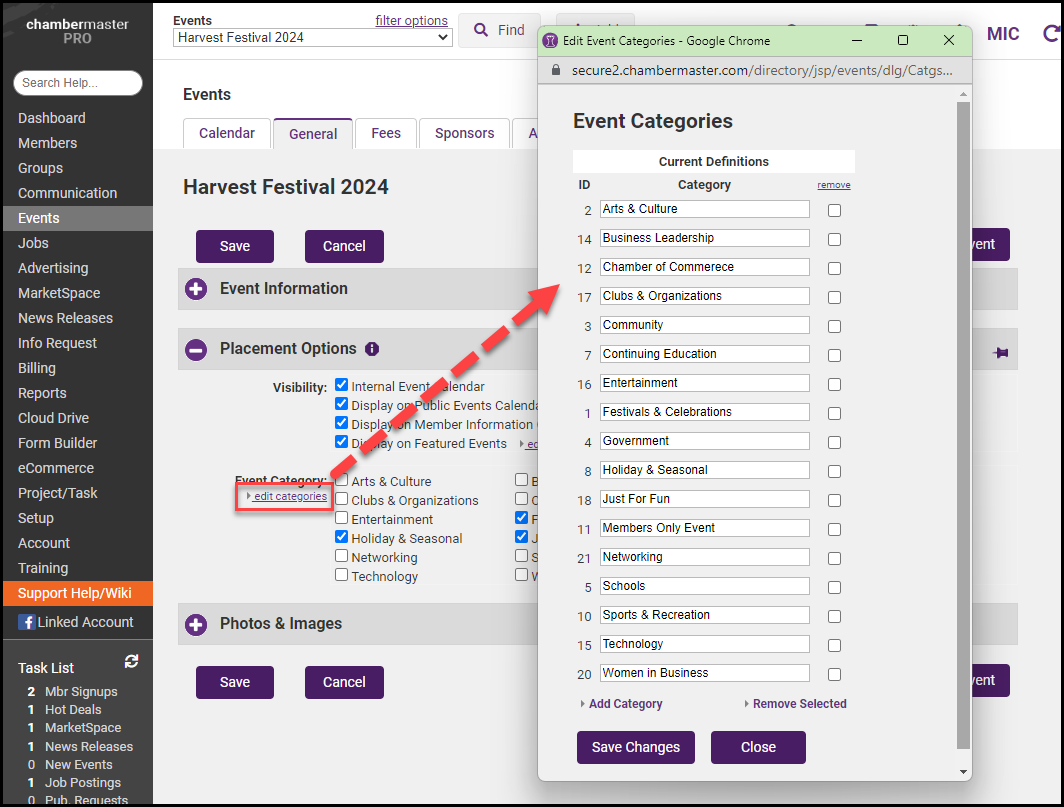The height and width of the screenshot is (807, 1064).
Task: Click the Save Changes button
Action: pyautogui.click(x=635, y=747)
